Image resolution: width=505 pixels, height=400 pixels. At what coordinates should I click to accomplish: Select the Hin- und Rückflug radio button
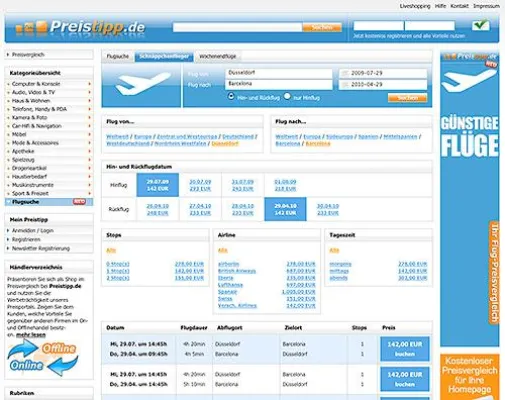click(231, 96)
